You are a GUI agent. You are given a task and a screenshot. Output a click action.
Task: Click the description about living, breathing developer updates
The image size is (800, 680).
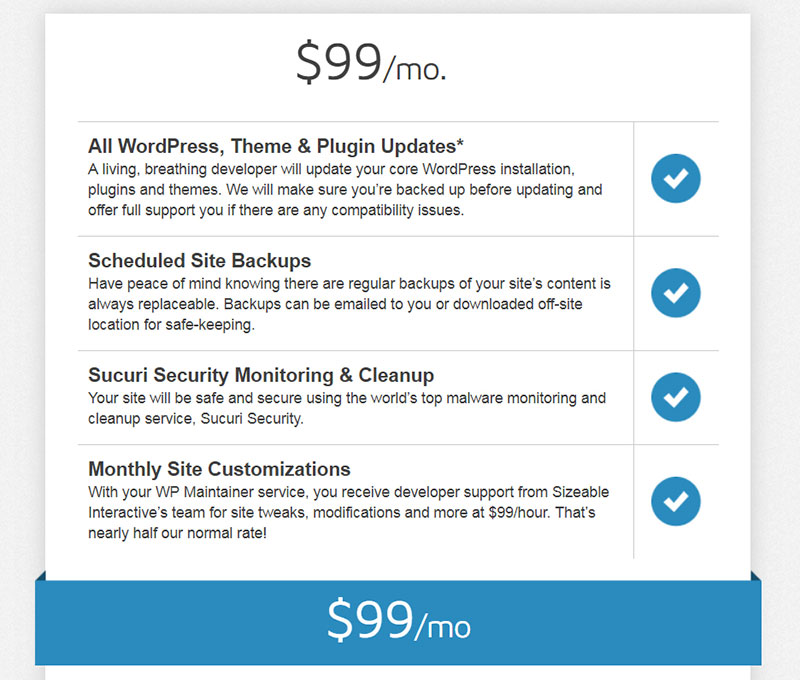[x=345, y=190]
